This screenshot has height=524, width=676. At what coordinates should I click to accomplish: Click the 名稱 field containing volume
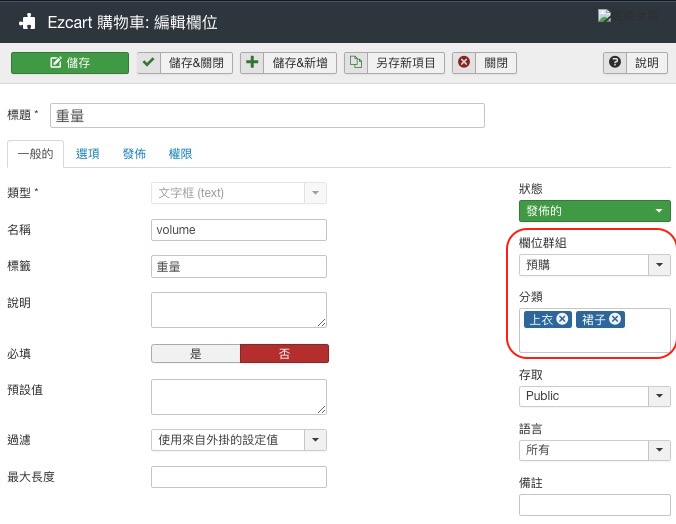[x=239, y=230]
